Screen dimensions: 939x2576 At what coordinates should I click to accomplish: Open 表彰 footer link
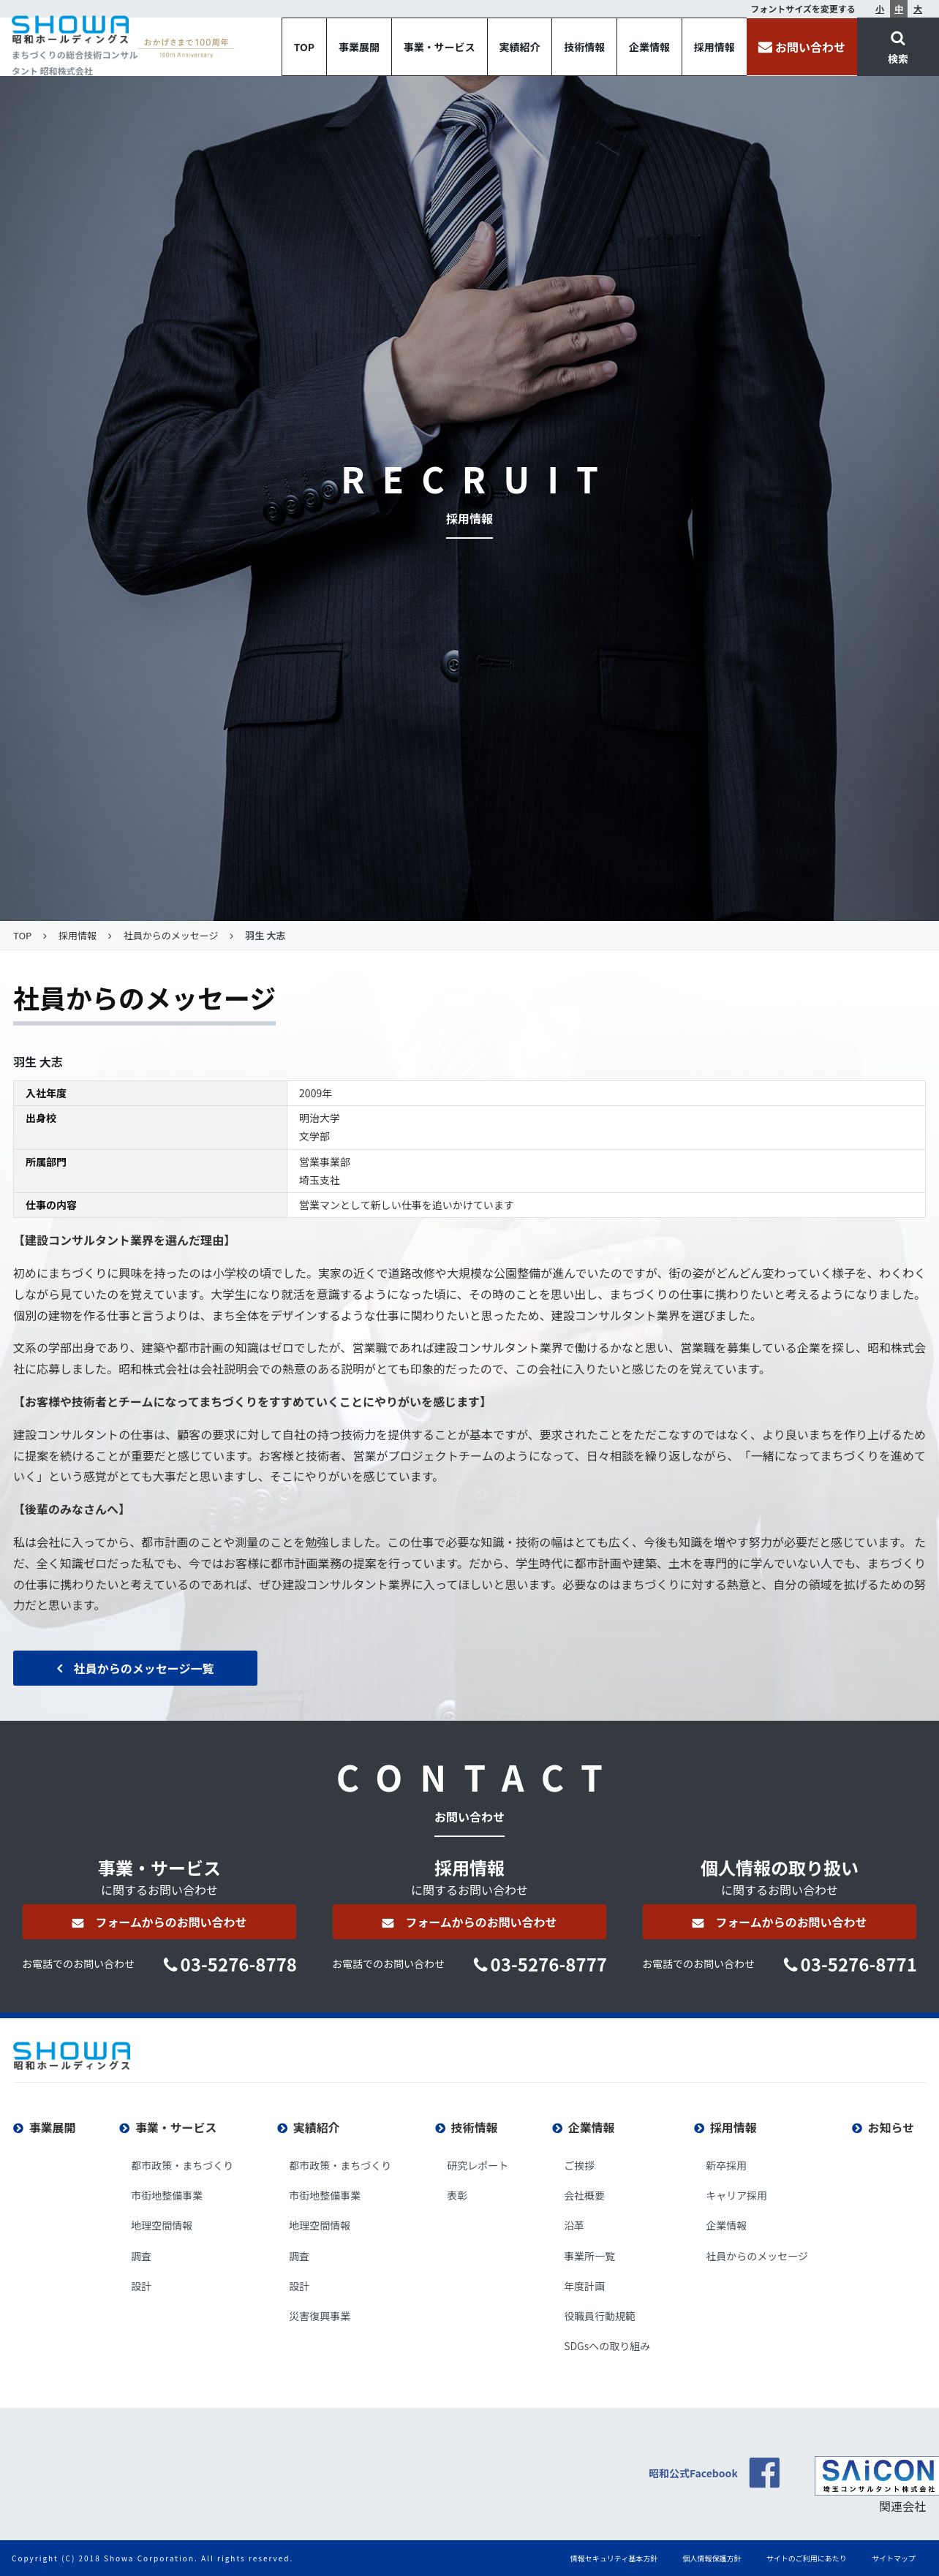pyautogui.click(x=457, y=2196)
